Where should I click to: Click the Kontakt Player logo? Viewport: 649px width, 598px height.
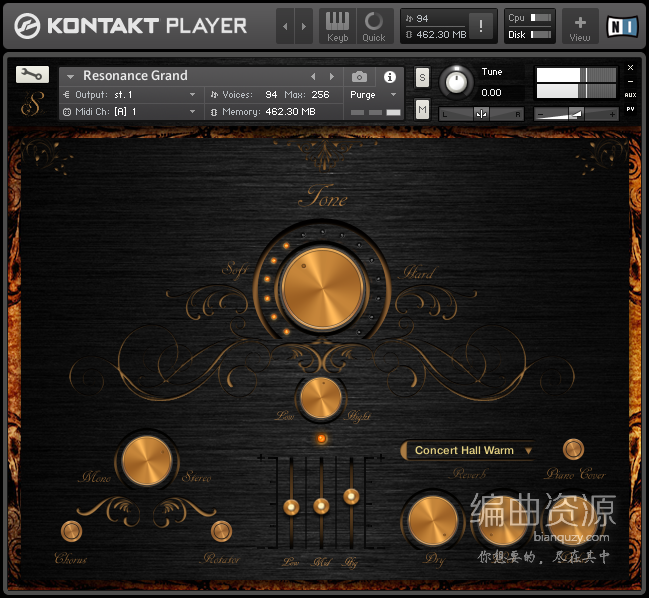pos(130,26)
